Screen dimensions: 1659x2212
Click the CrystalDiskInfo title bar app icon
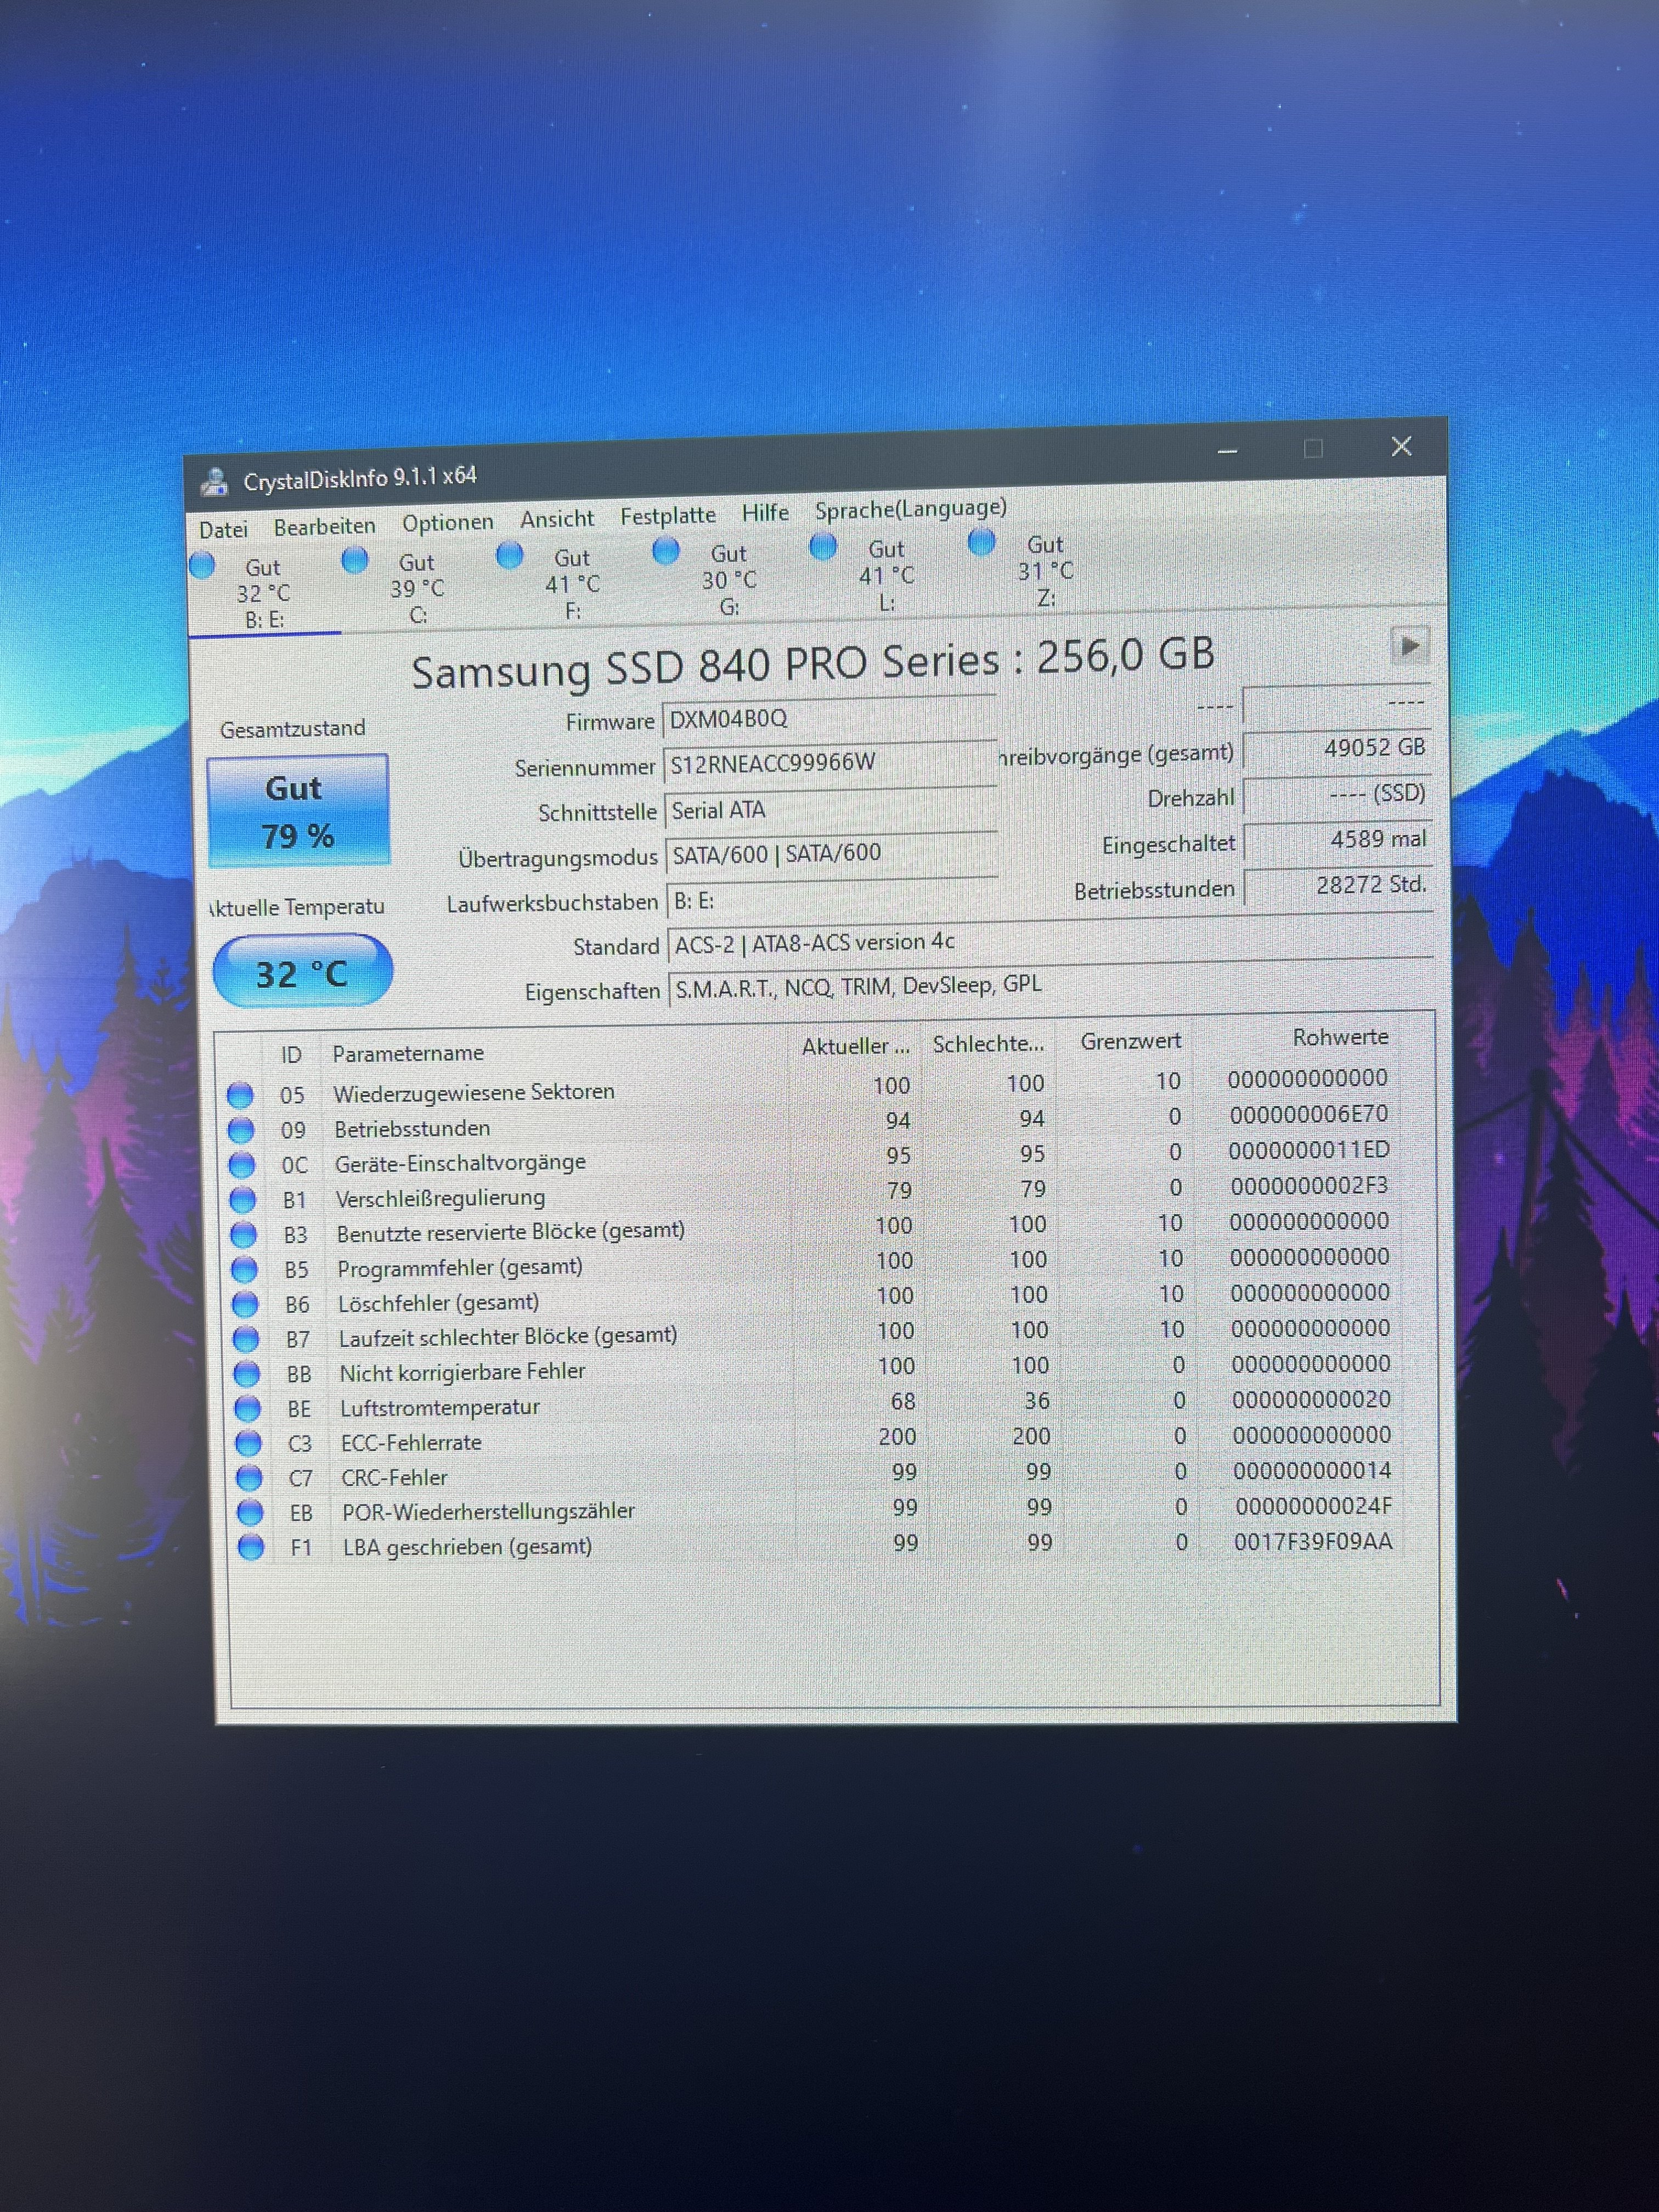[x=214, y=482]
